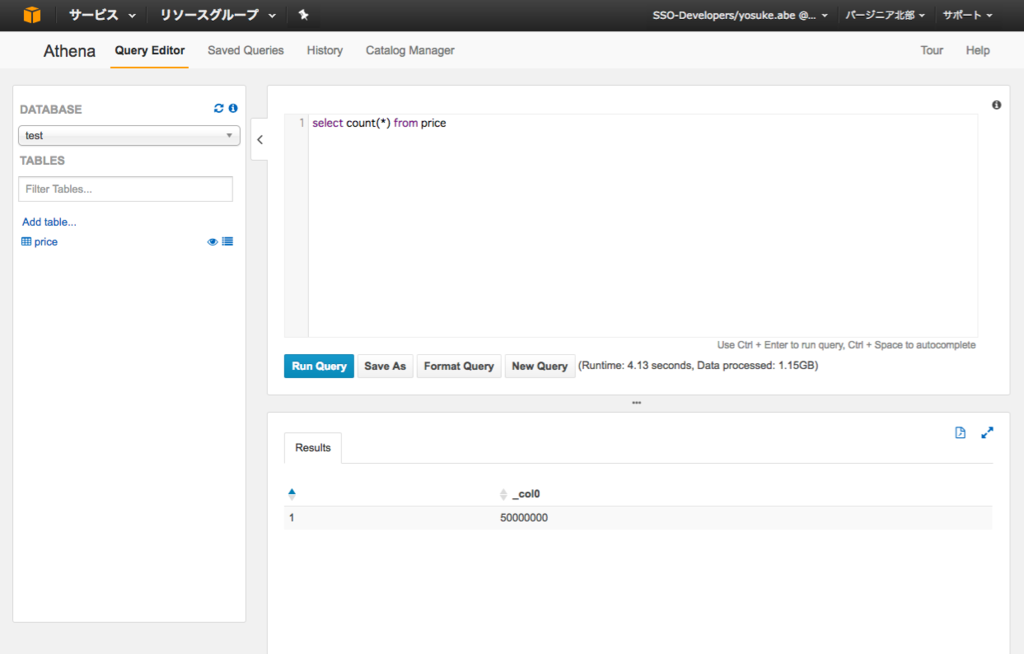1024x654 pixels.
Task: Click line number 1 in editor gutter
Action: coord(301,123)
